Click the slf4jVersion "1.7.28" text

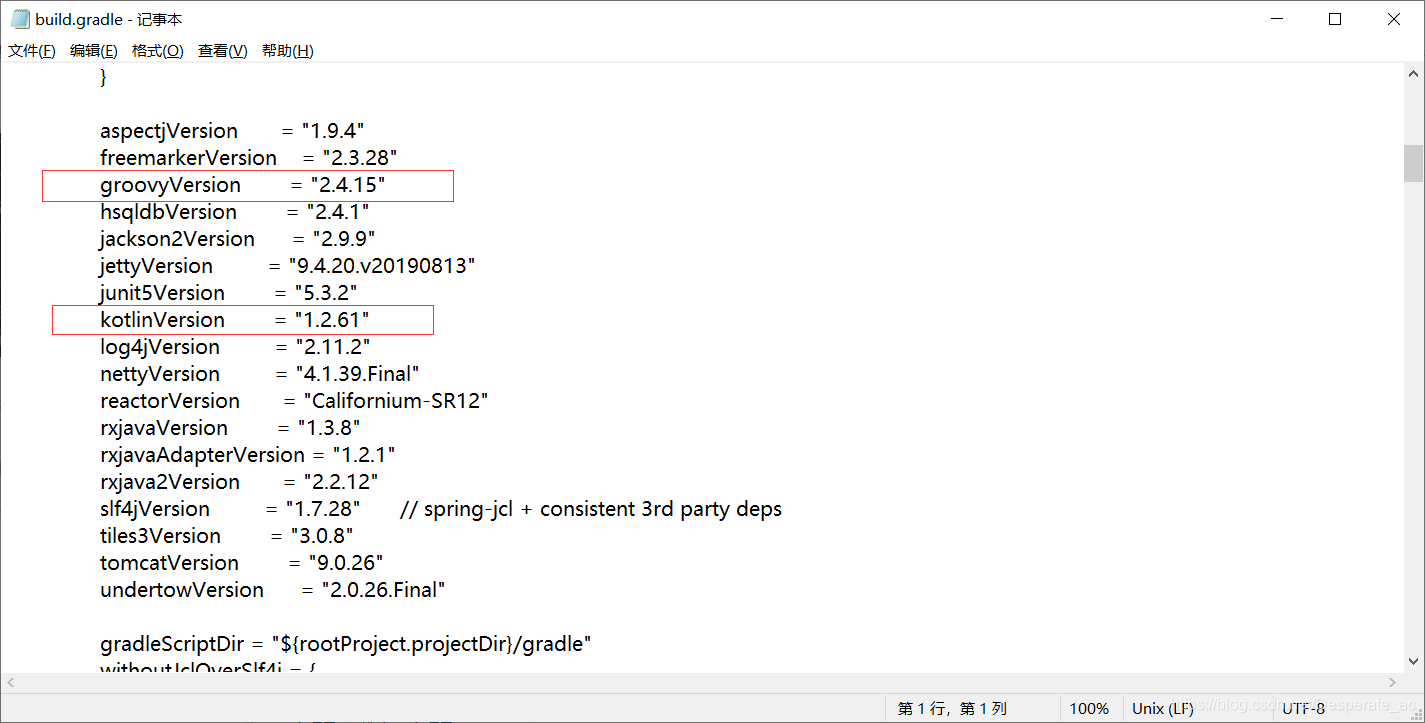231,509
